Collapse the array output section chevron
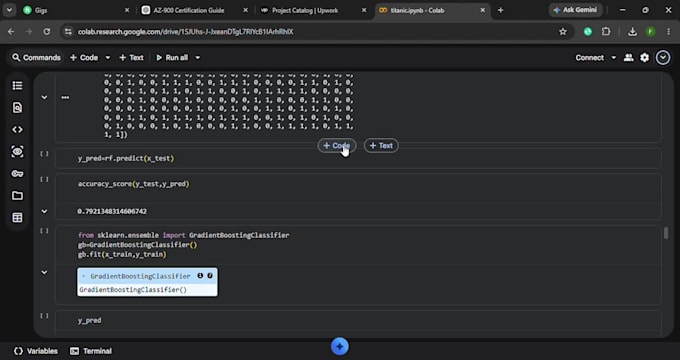 click(44, 97)
